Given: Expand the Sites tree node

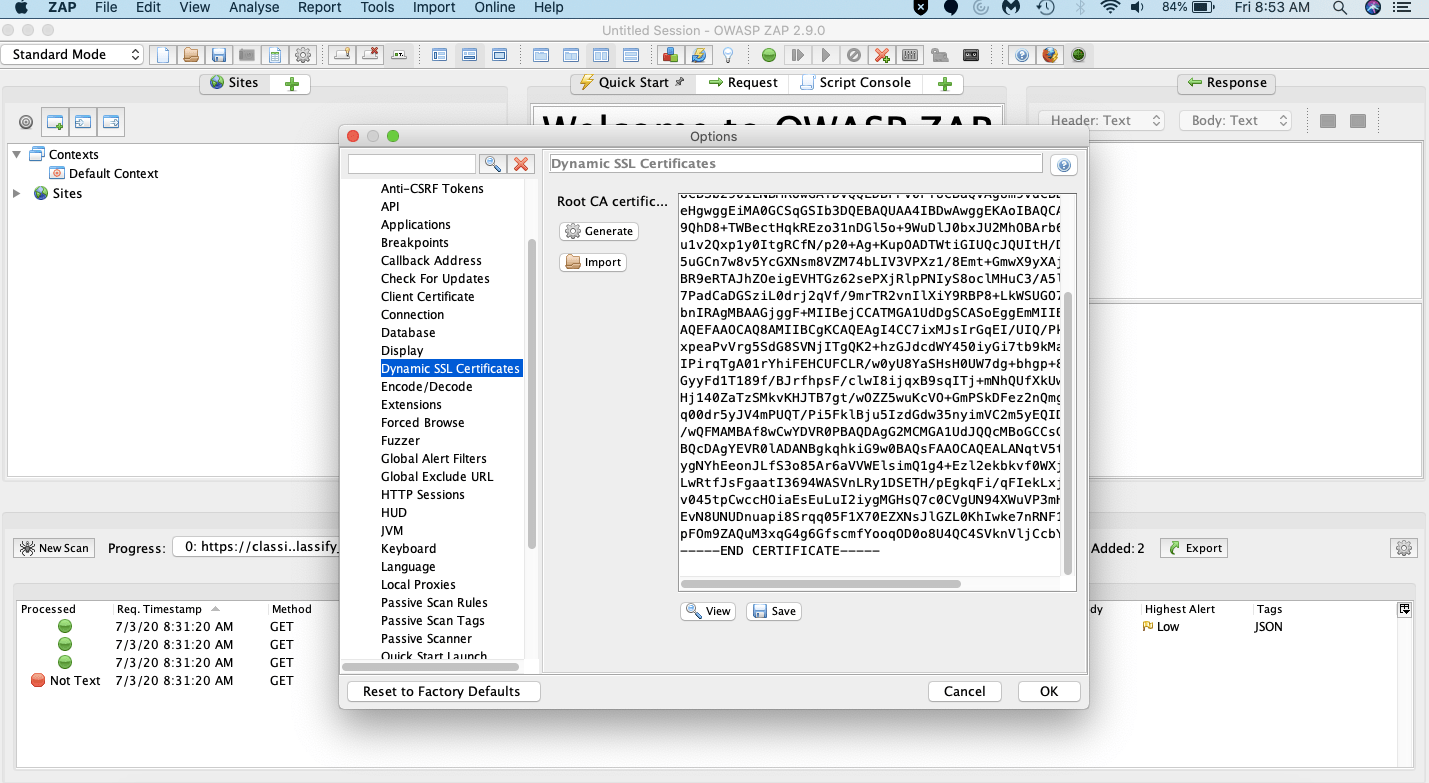Looking at the screenshot, I should tap(16, 193).
